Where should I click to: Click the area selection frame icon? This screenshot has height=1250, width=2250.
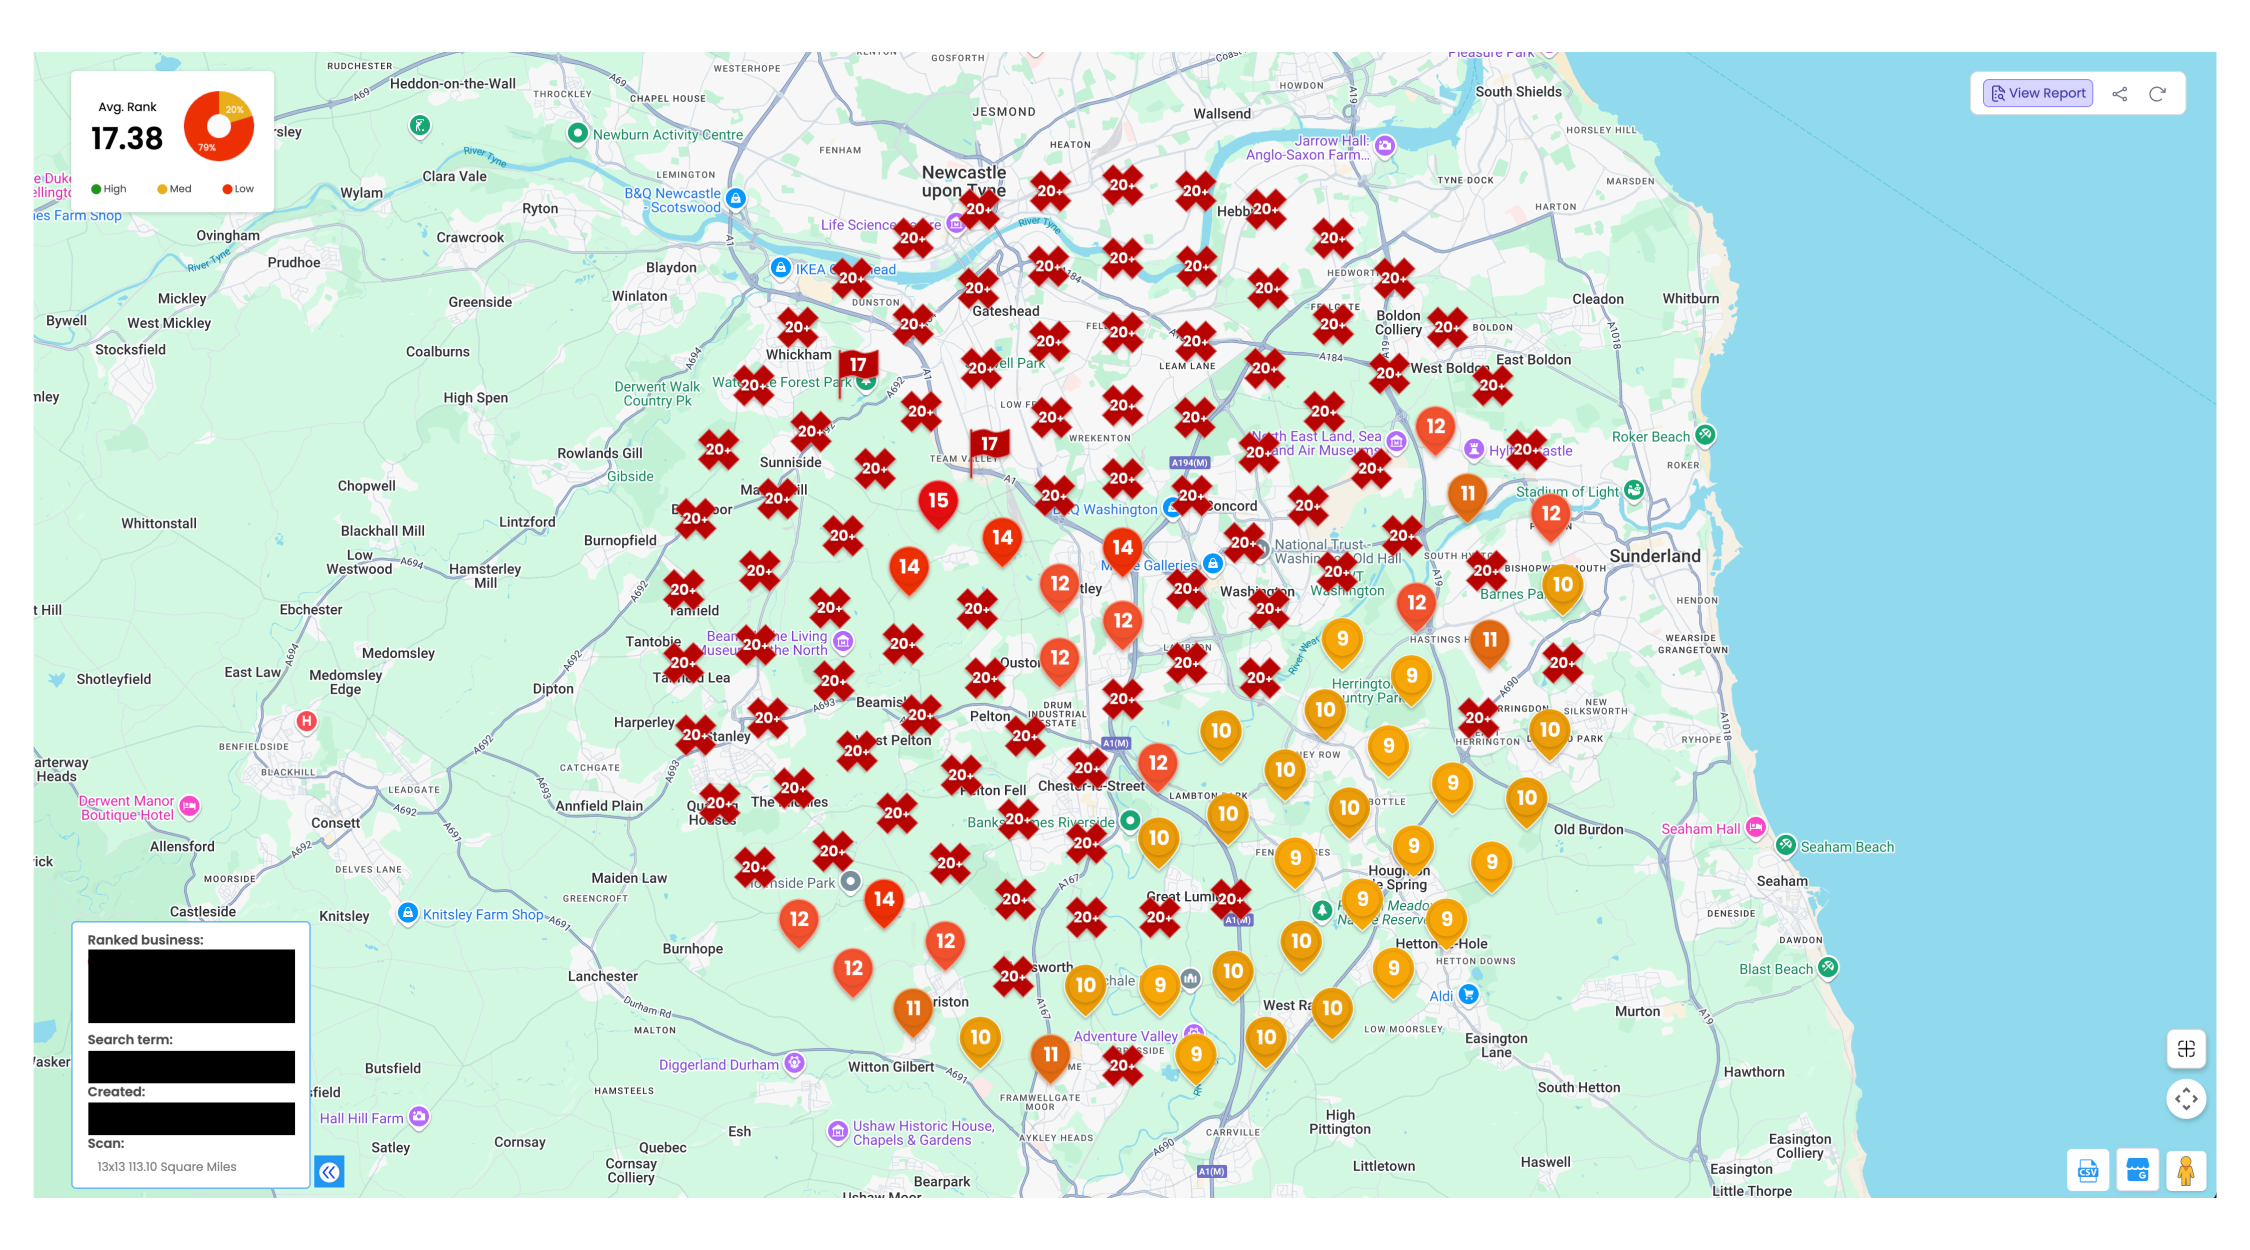[x=2186, y=1049]
